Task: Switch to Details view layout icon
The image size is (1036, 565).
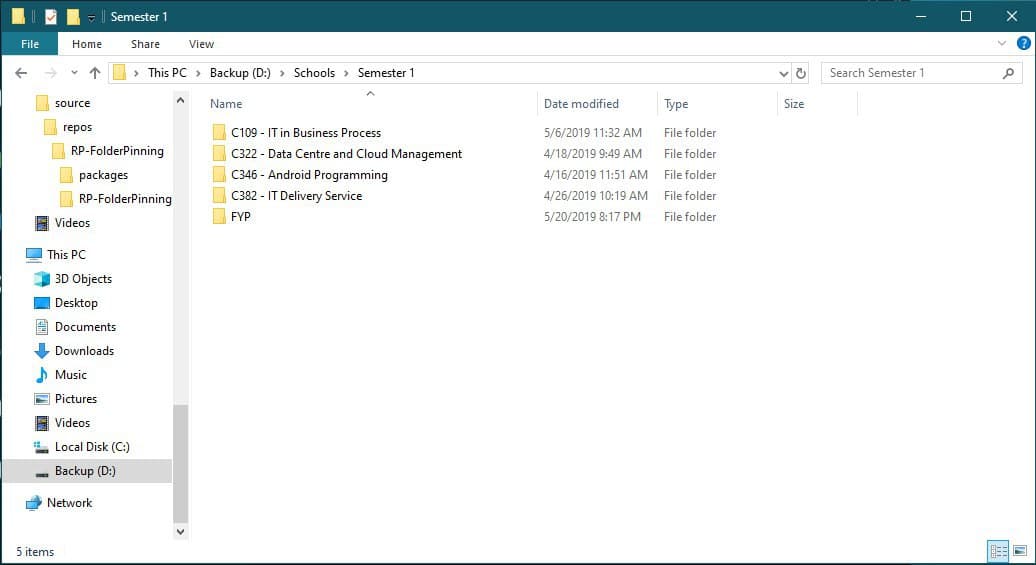Action: pos(998,550)
